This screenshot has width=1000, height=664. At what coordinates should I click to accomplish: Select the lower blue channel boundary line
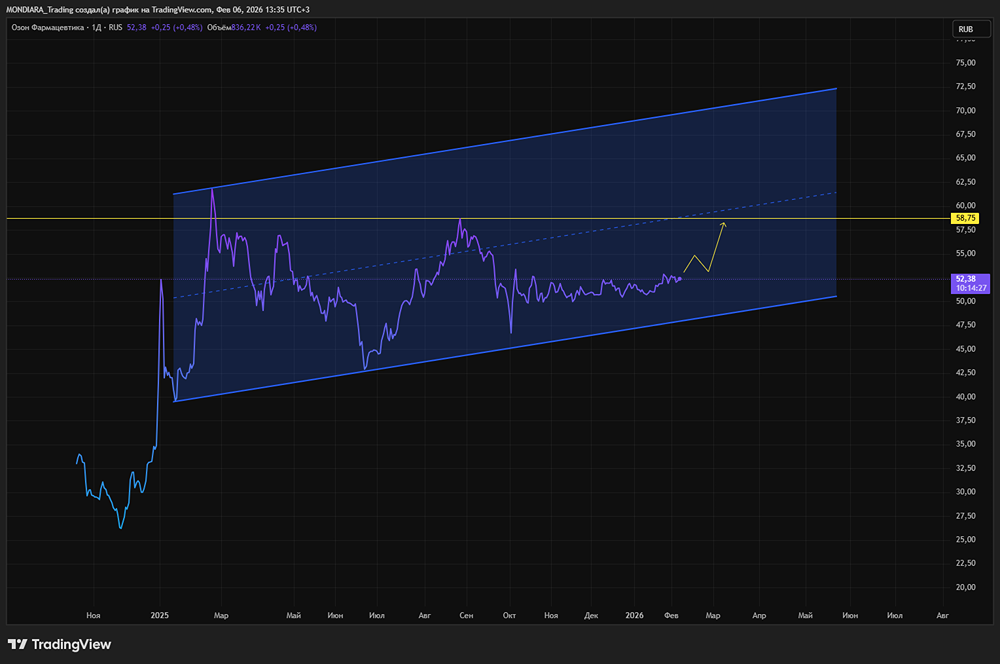coord(504,349)
